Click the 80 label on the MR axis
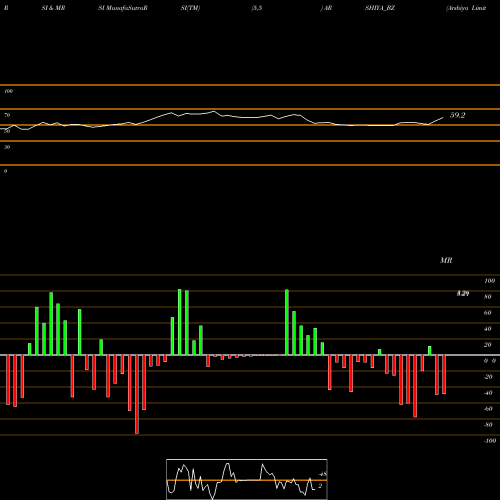Screen dimensions: 500x500 pyautogui.click(x=488, y=297)
